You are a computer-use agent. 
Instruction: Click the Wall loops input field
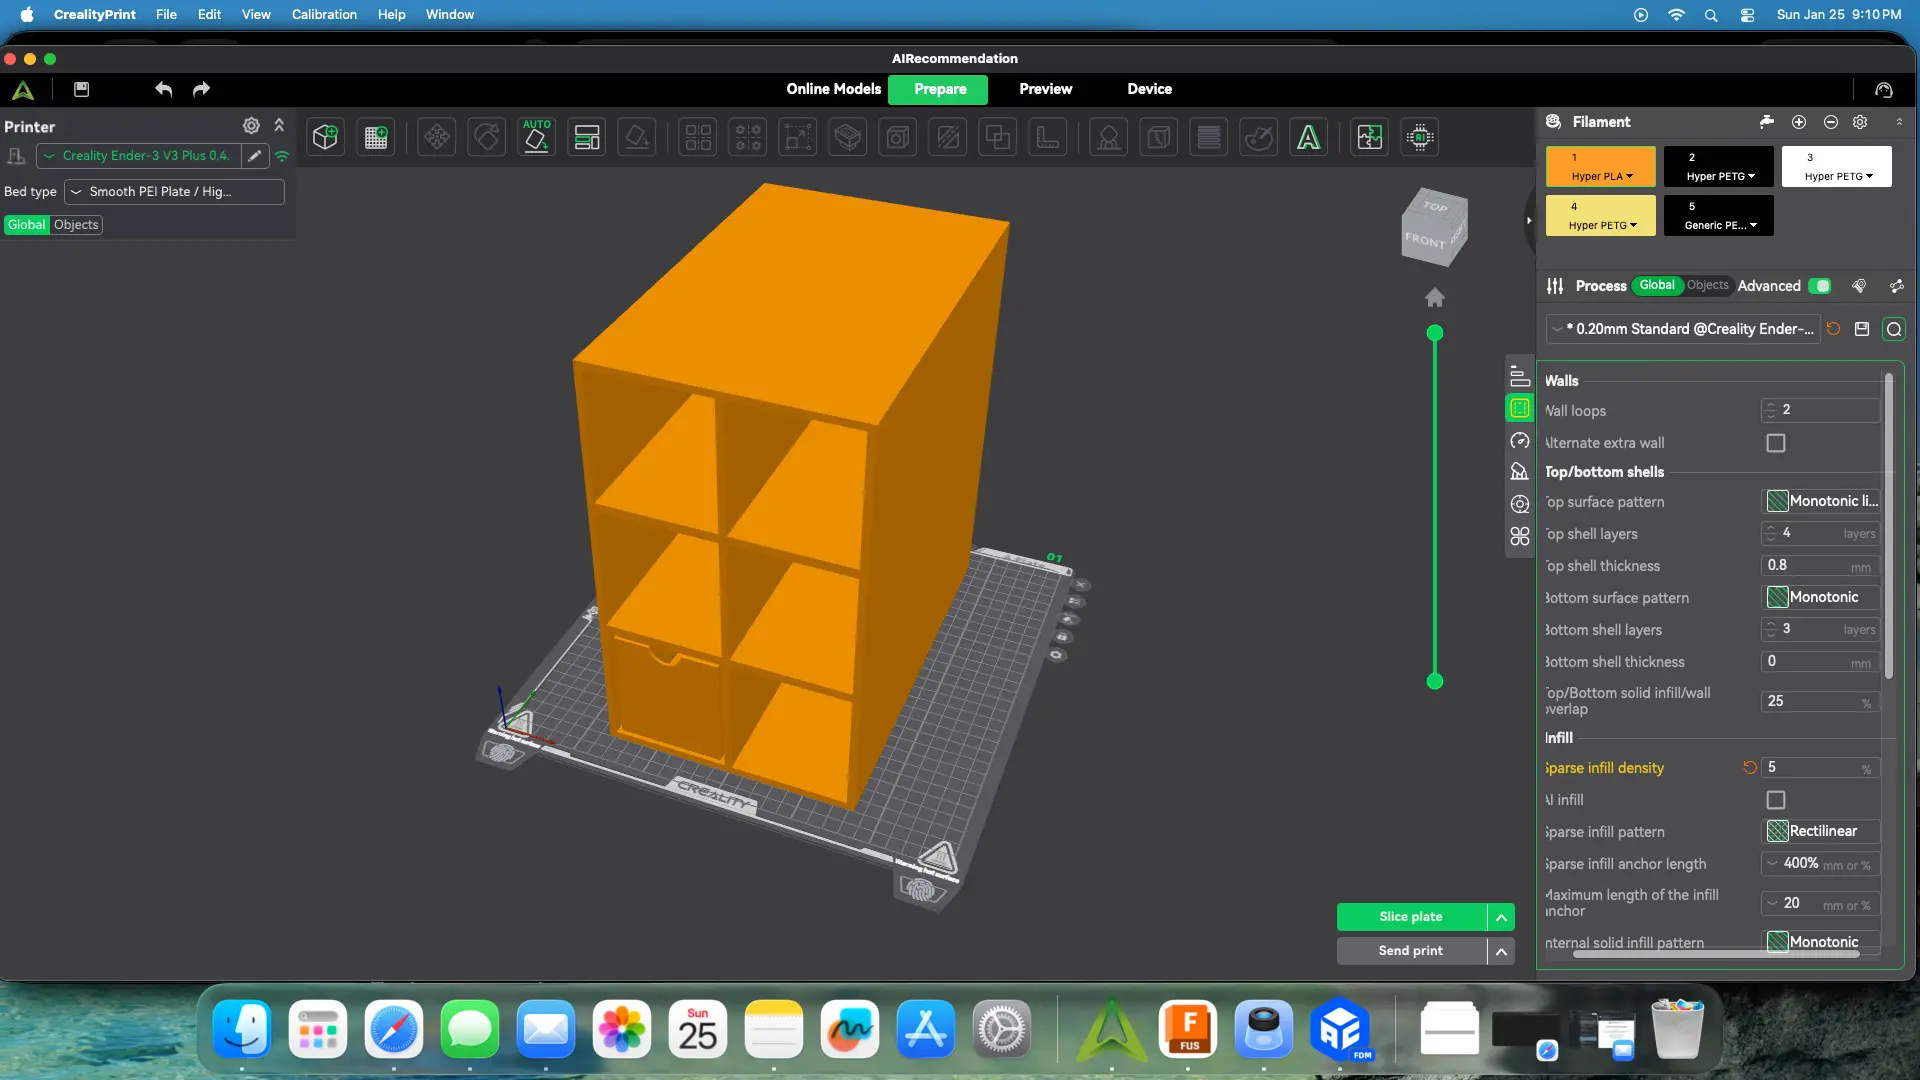tap(1821, 411)
